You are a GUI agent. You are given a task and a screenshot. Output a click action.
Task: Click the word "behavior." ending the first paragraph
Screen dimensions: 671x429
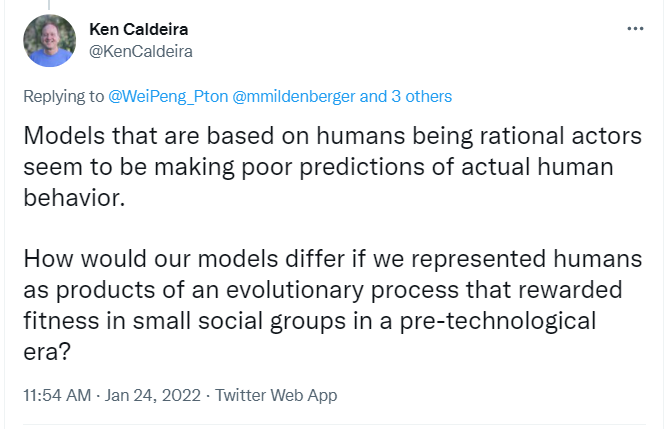click(74, 198)
